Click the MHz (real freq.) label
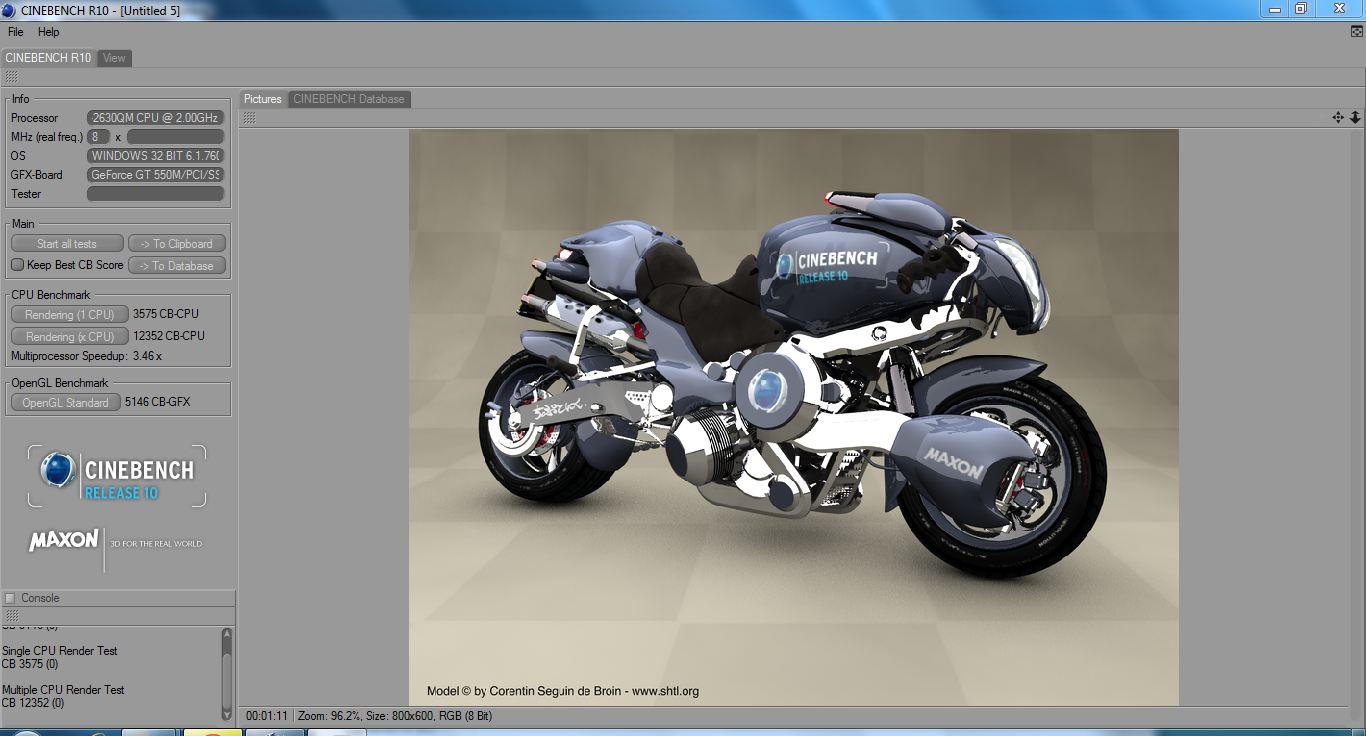This screenshot has height=736, width=1366. (x=47, y=137)
